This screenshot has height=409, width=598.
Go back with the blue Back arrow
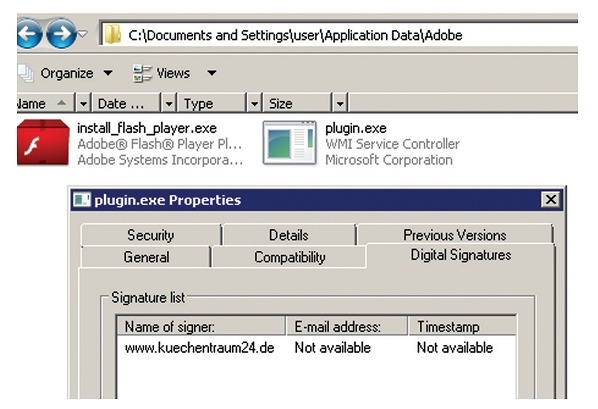(29, 34)
